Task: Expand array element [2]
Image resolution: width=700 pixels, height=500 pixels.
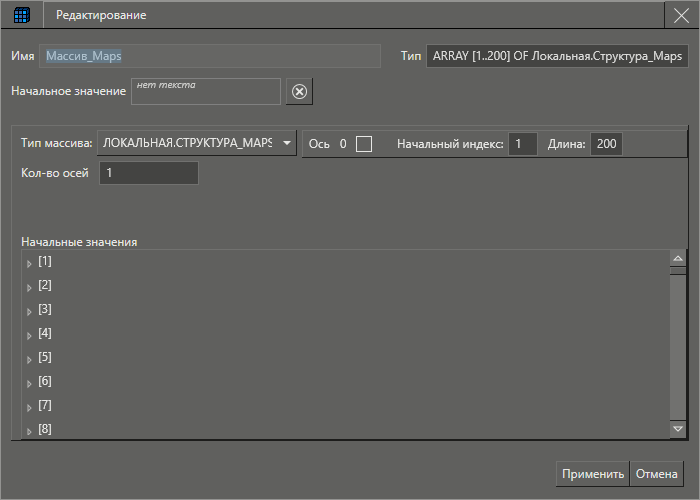Action: [29, 287]
